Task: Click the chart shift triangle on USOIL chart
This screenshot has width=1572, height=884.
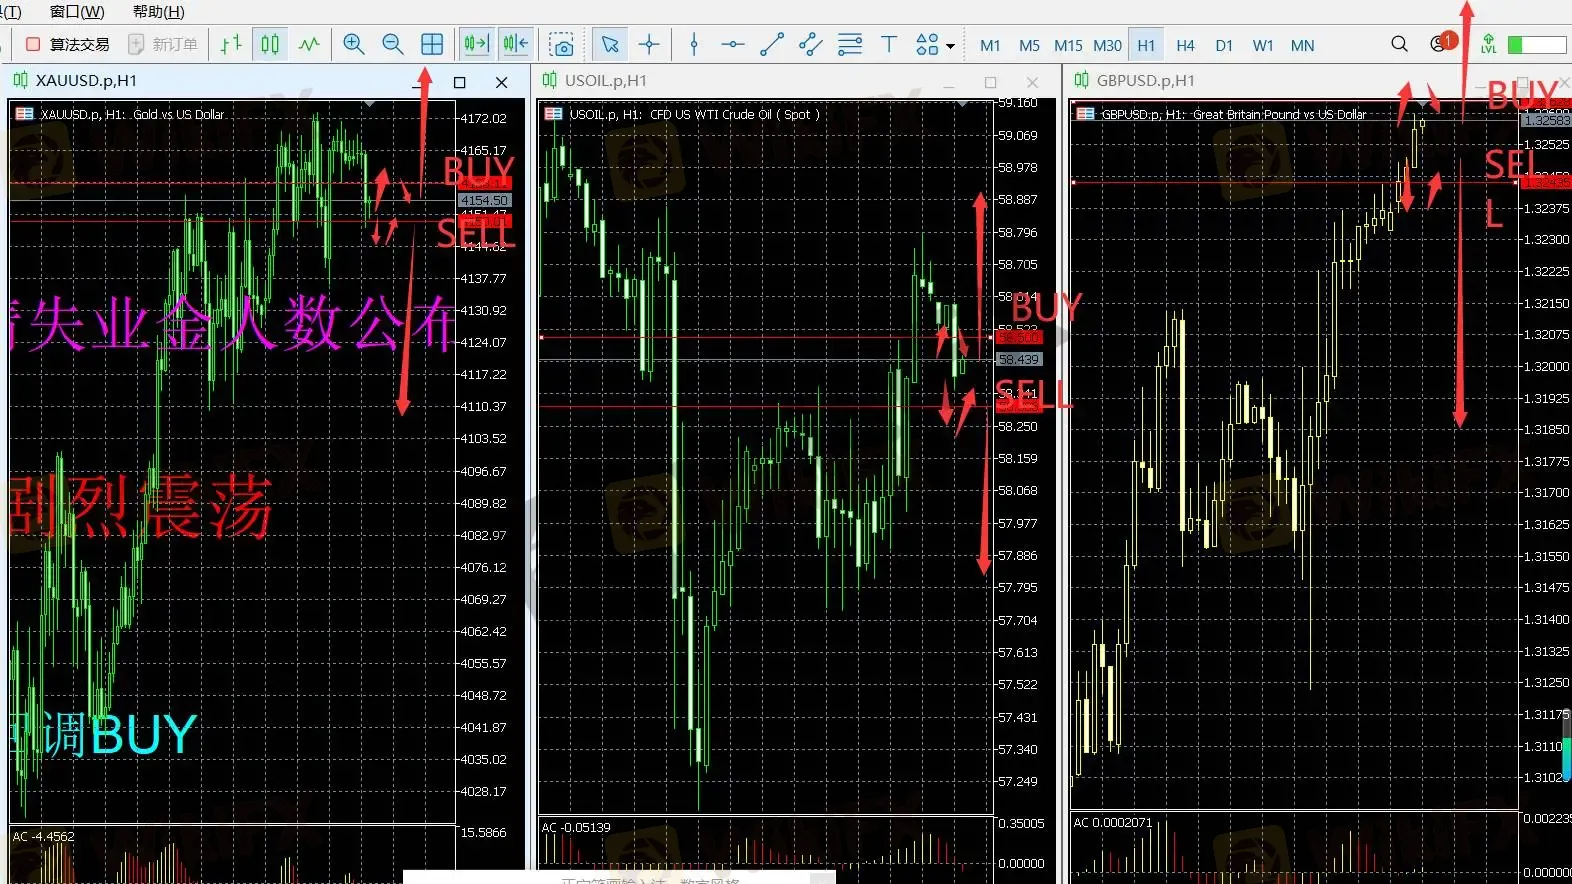Action: pyautogui.click(x=962, y=104)
